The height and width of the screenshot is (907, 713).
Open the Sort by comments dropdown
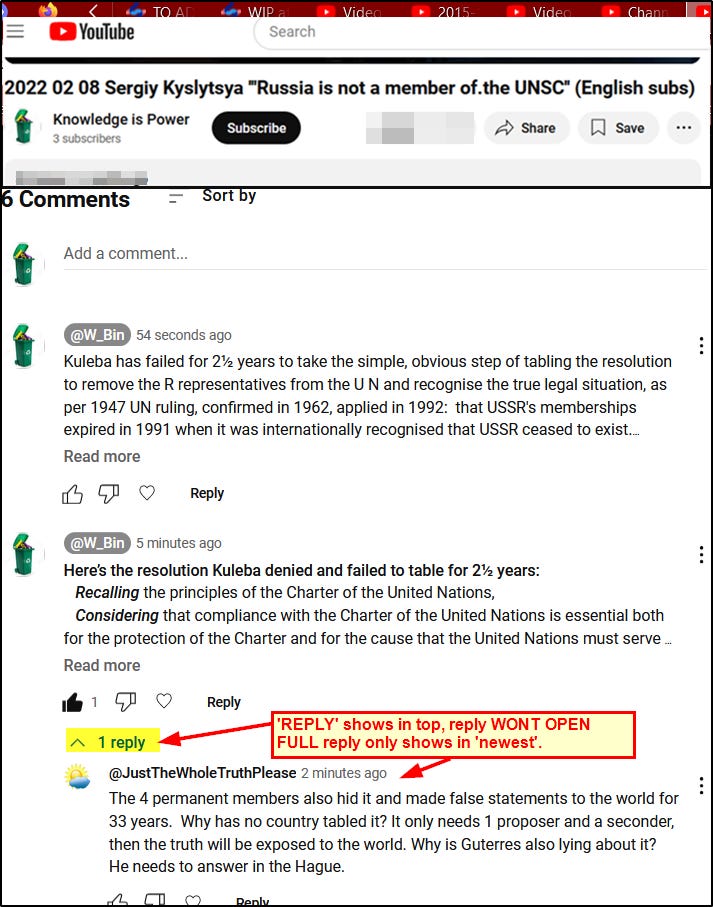213,197
